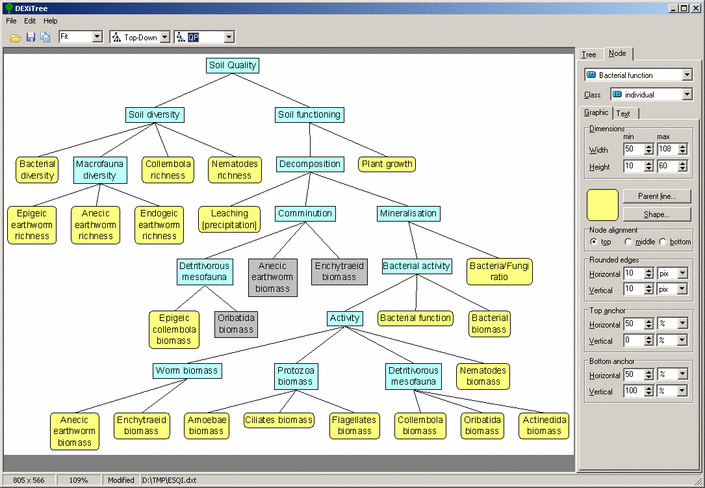Open the Top anchor Horizontal unit dropdown
Image resolution: width=705 pixels, height=488 pixels.
[683, 324]
